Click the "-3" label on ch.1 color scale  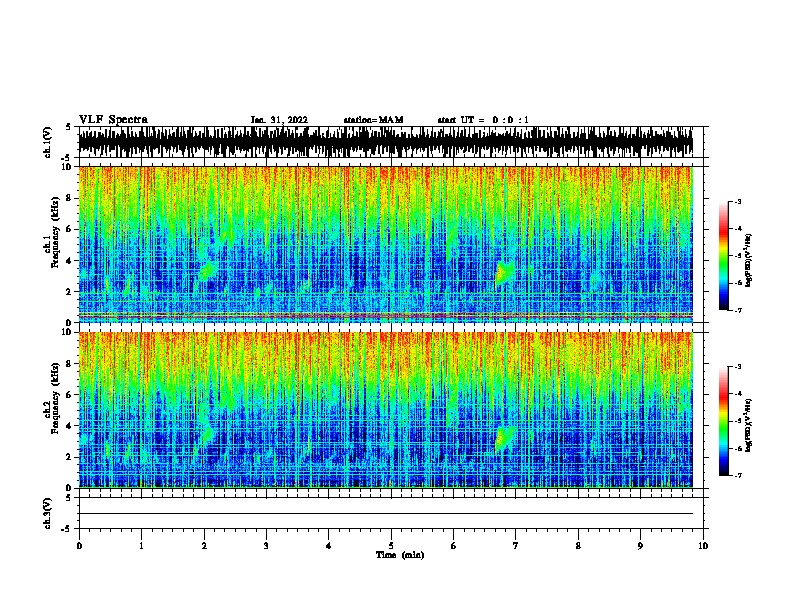[737, 202]
